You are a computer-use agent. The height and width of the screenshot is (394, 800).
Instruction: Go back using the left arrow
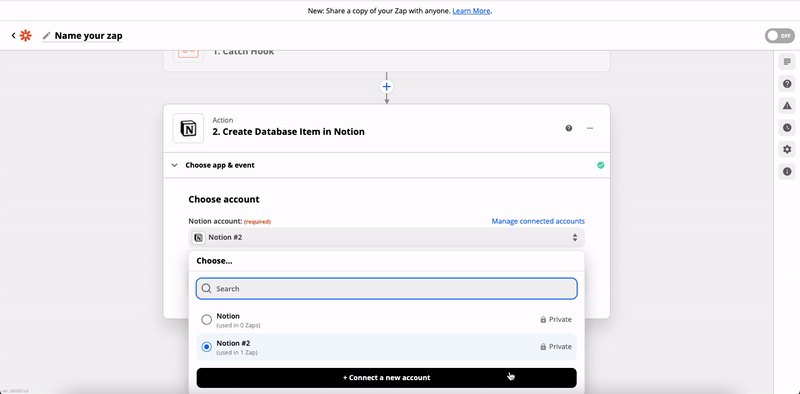13,36
